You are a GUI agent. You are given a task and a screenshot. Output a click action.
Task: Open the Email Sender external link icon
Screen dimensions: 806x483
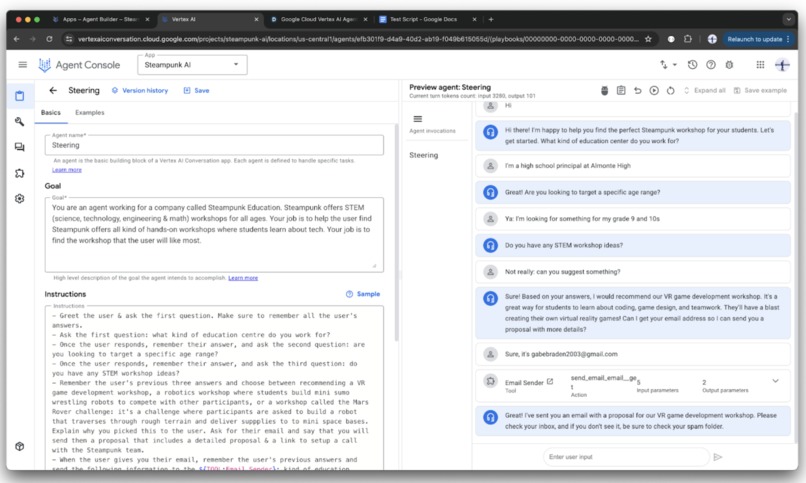pyautogui.click(x=550, y=382)
